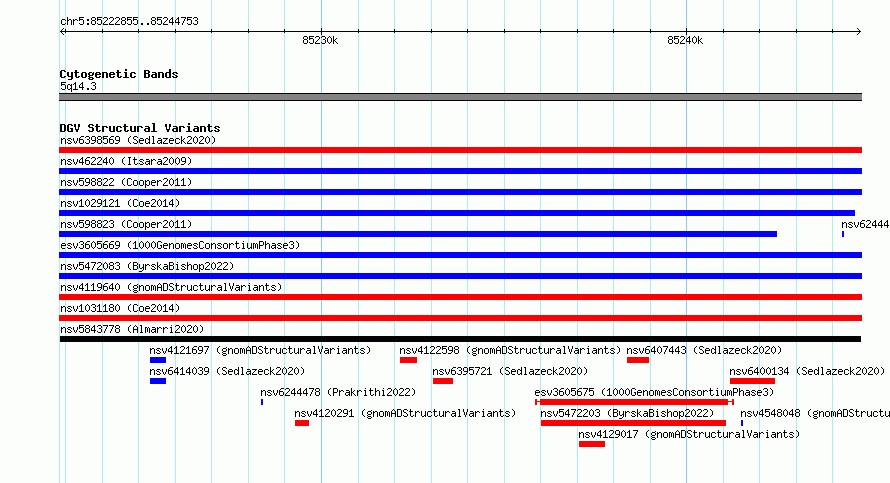The width and height of the screenshot is (890, 483).
Task: Click the nsv6407443 (Sedlazeck2020) label
Action: 704,350
